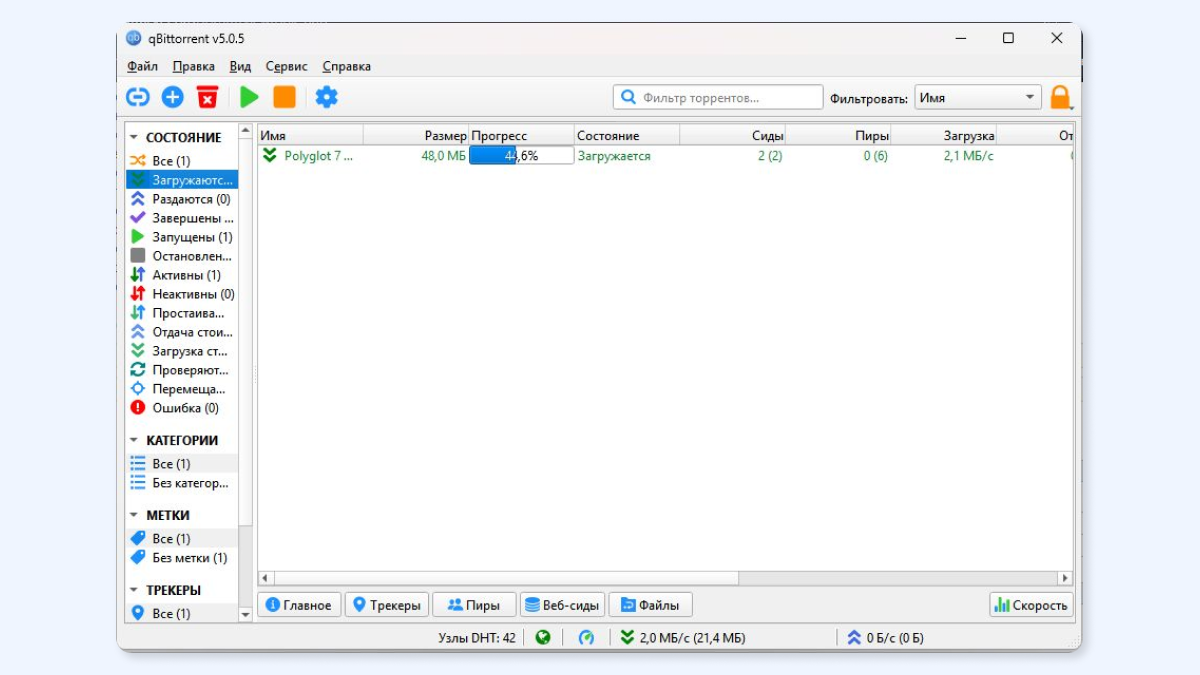
Task: Select the Загружаются state filter
Action: (x=182, y=180)
